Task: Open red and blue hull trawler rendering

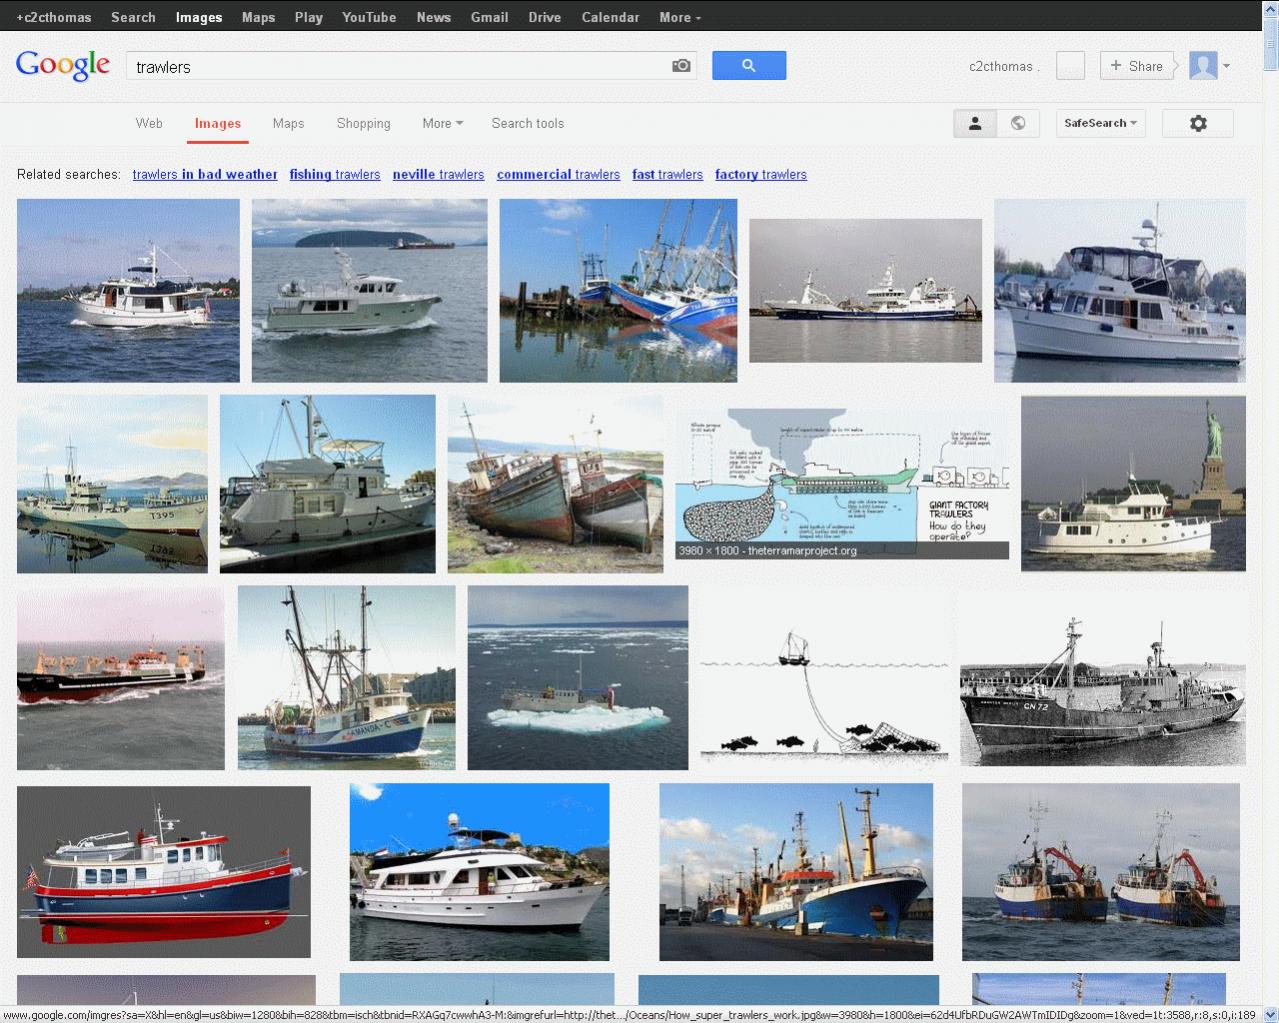Action: (x=164, y=872)
